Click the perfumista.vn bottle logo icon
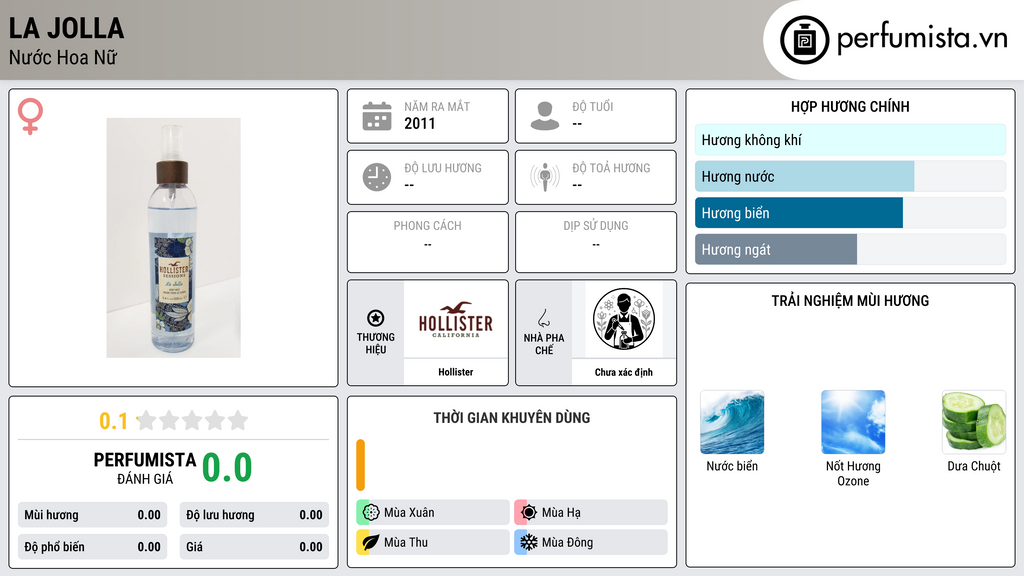This screenshot has width=1024, height=576. click(x=804, y=40)
